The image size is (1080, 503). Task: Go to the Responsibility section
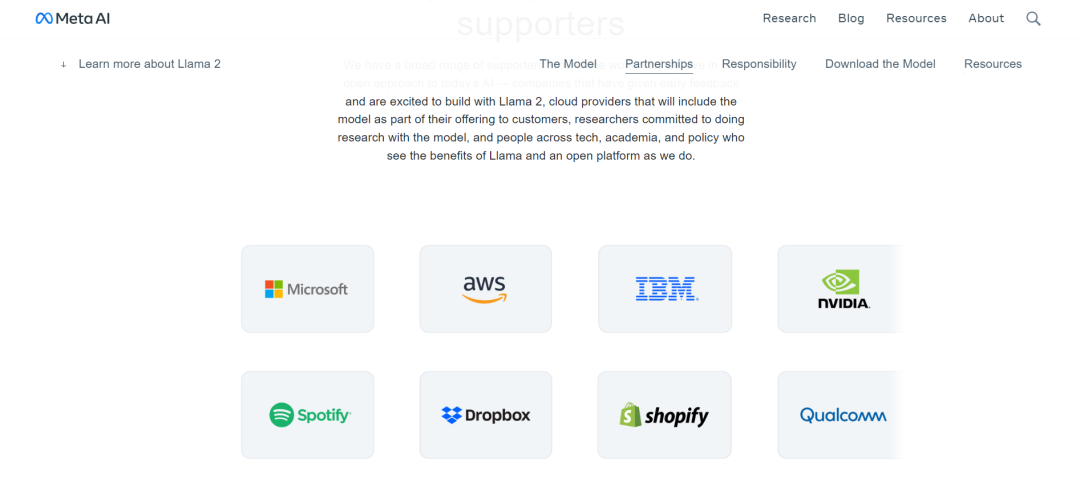point(759,64)
